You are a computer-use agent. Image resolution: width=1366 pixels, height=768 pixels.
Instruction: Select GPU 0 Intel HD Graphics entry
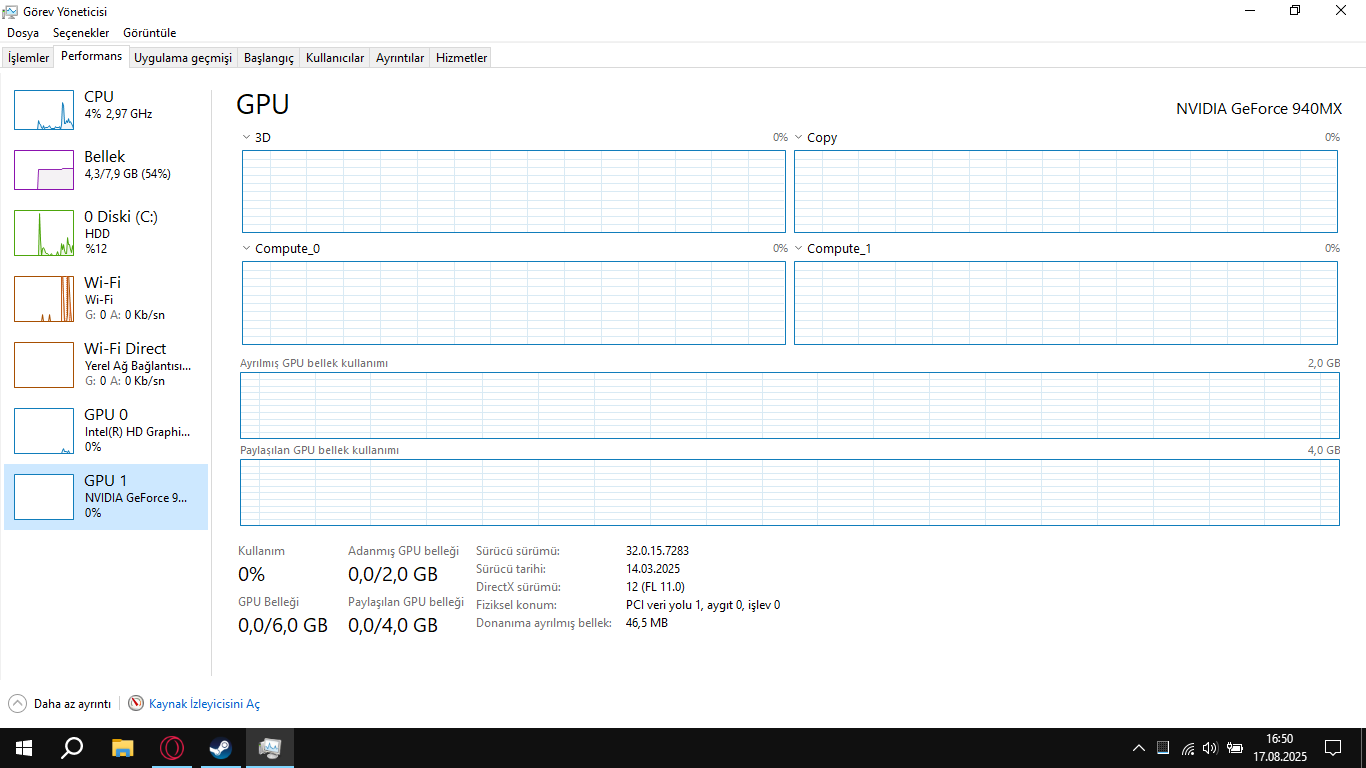tap(106, 430)
